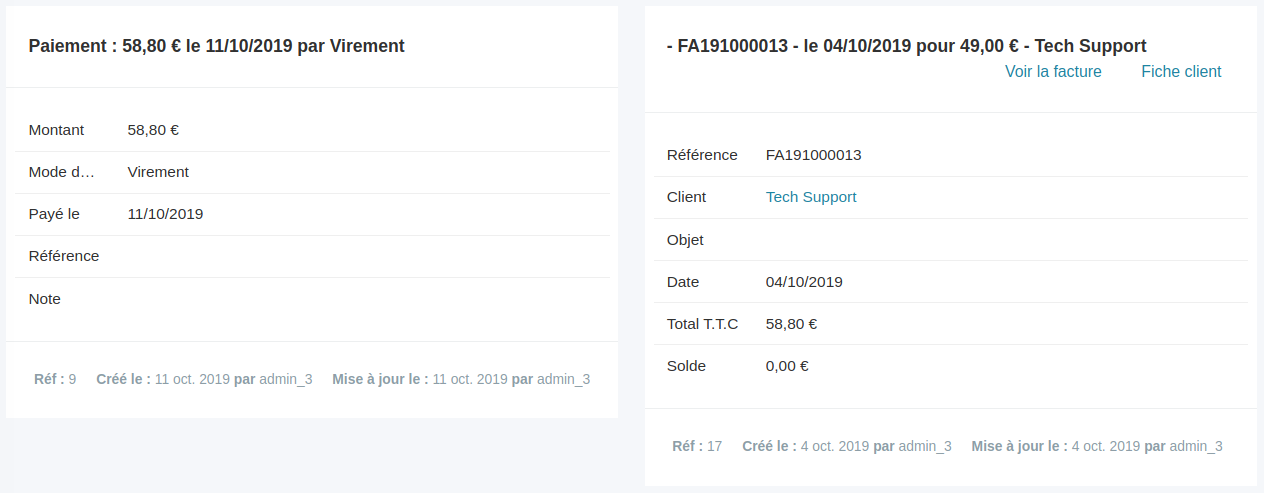Click the Tech Support client link

811,197
